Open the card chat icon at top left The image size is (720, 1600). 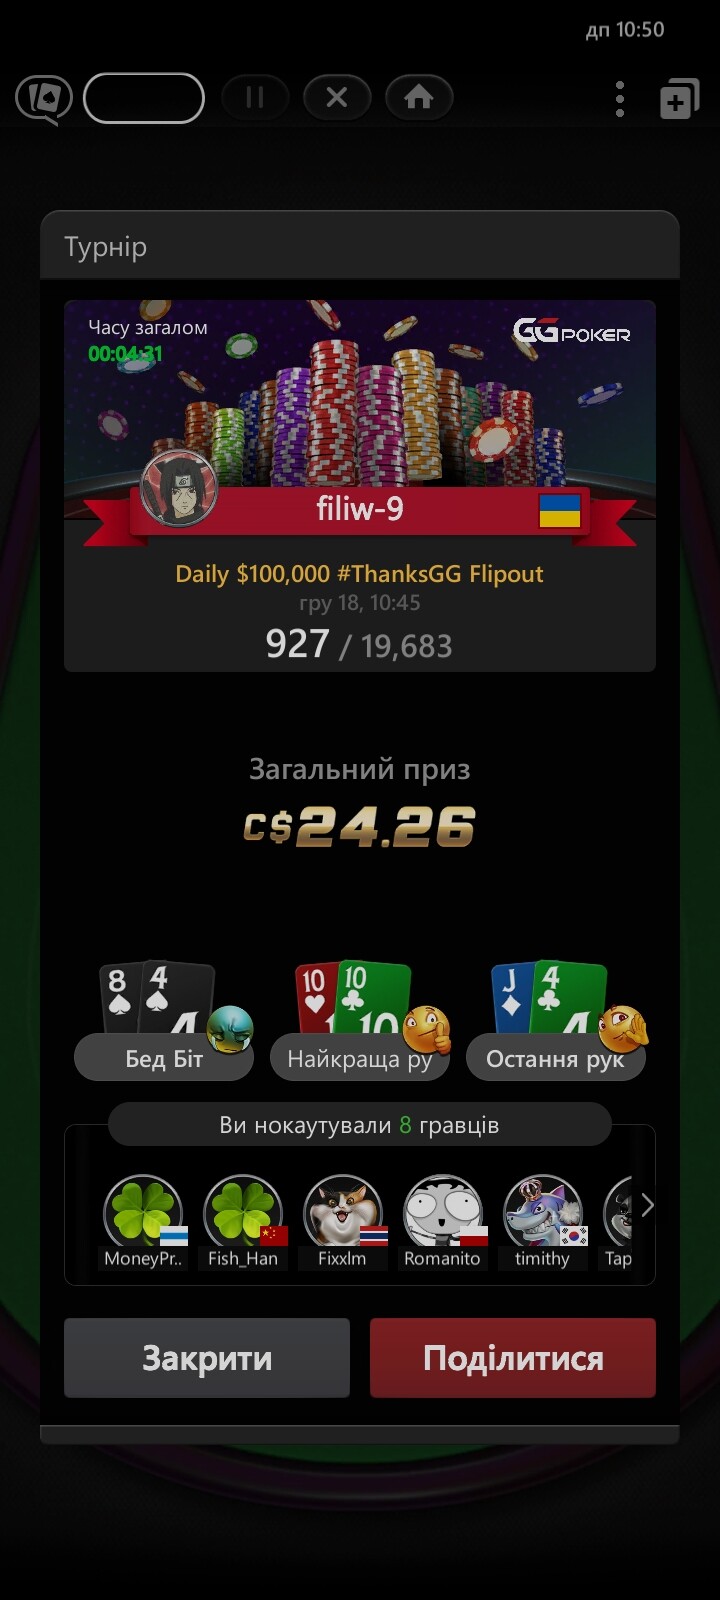(43, 99)
